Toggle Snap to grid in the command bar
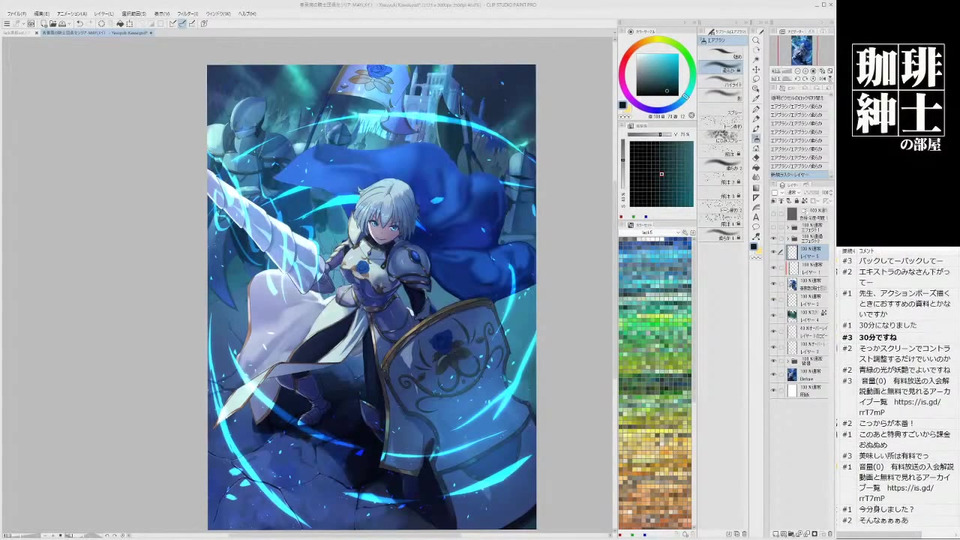 point(192,24)
